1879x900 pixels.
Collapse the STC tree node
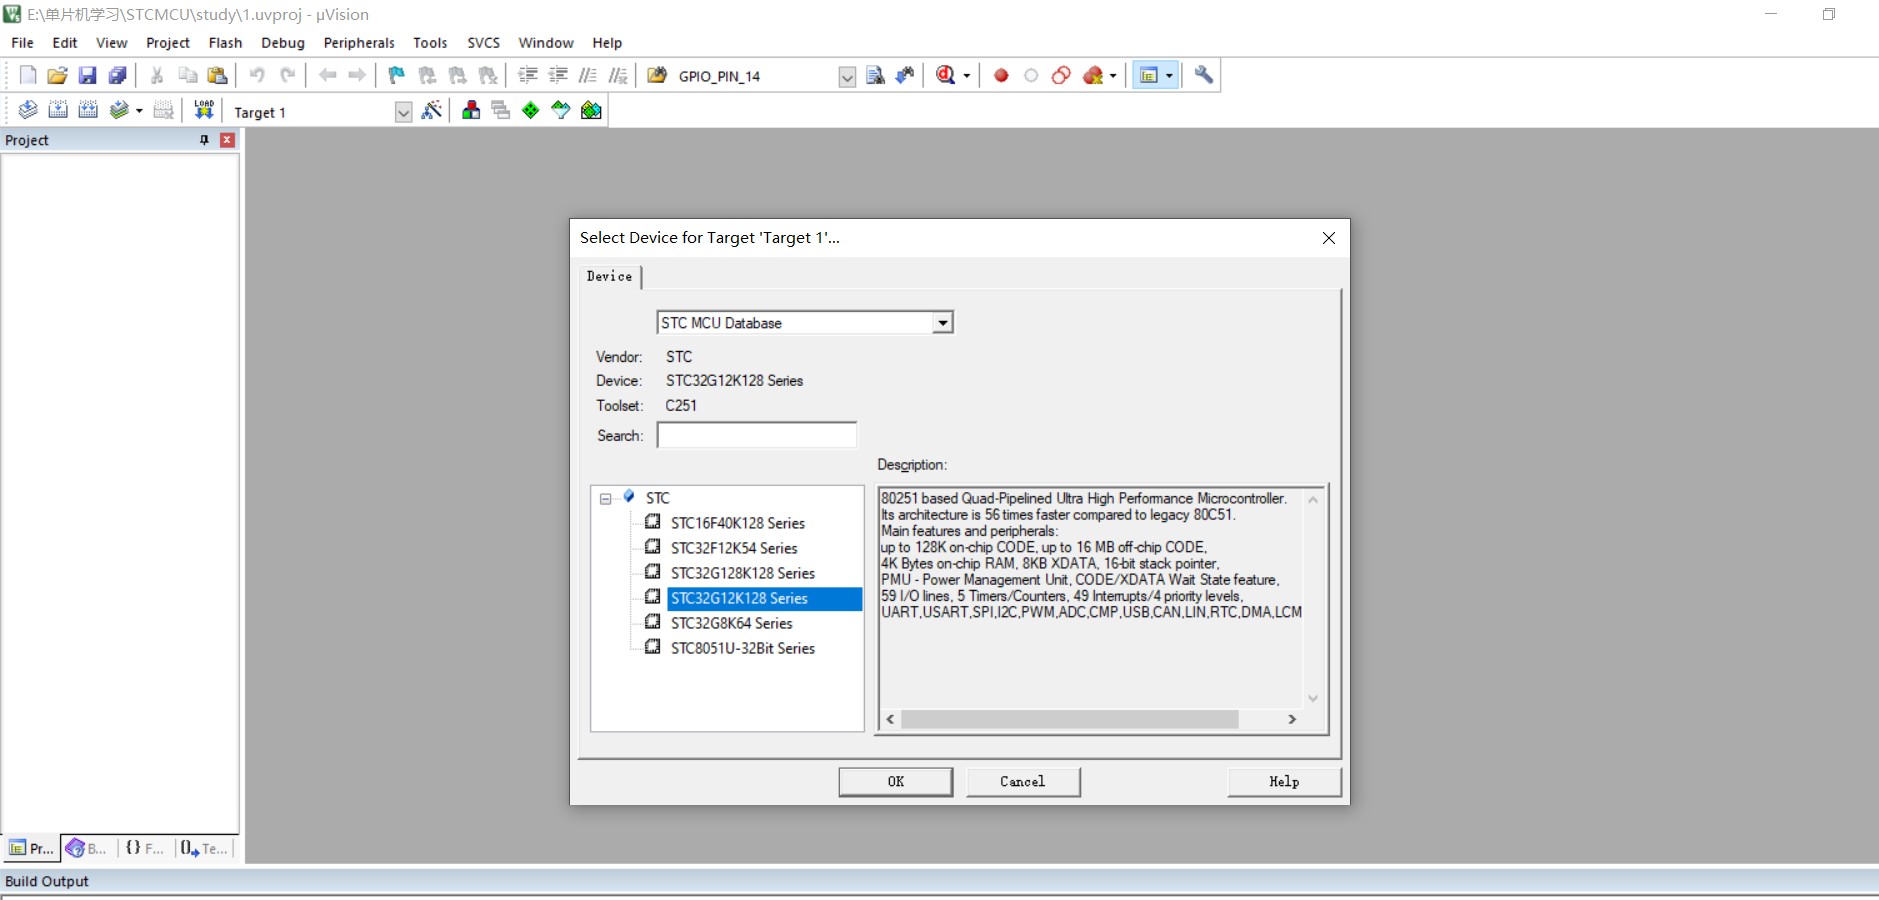pyautogui.click(x=605, y=498)
